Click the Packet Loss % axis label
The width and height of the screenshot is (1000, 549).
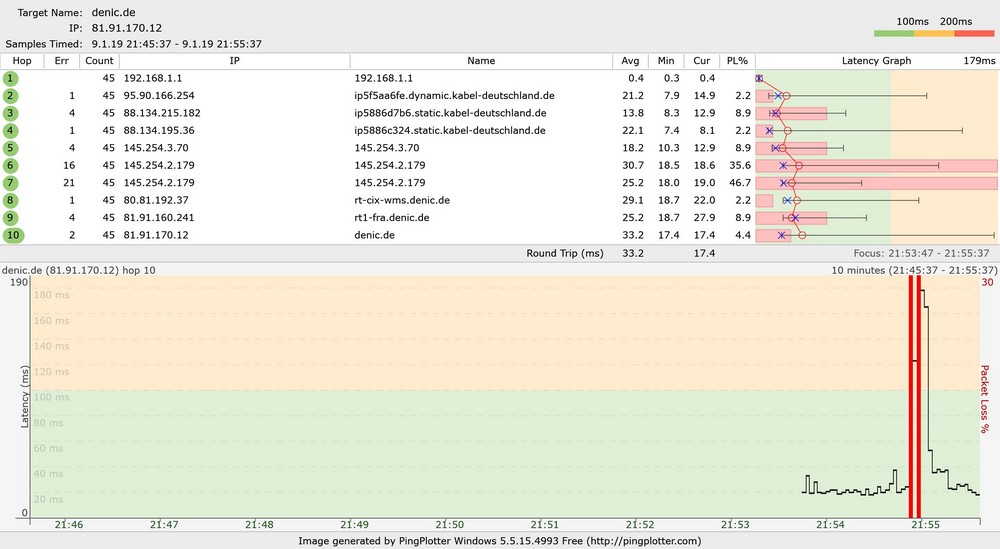(985, 399)
